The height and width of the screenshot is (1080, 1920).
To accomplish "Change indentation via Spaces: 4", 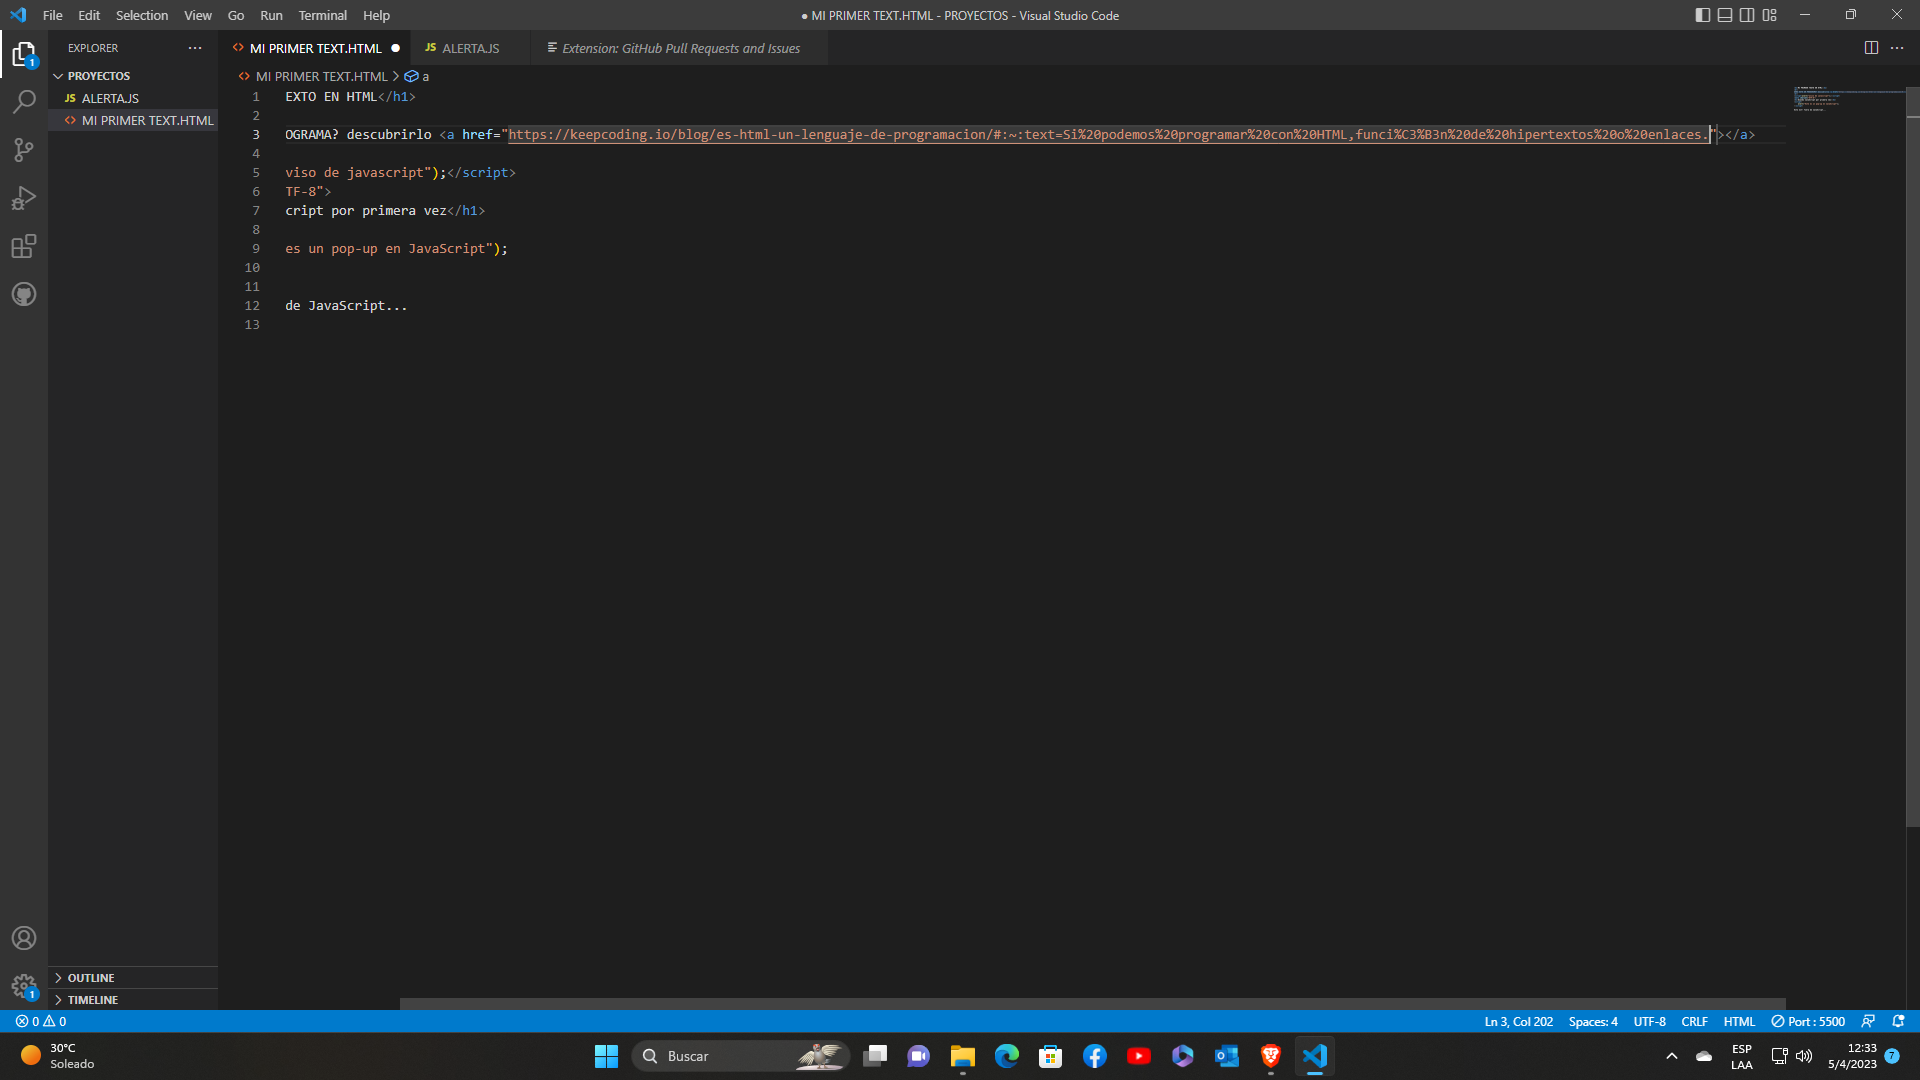I will pos(1593,1021).
